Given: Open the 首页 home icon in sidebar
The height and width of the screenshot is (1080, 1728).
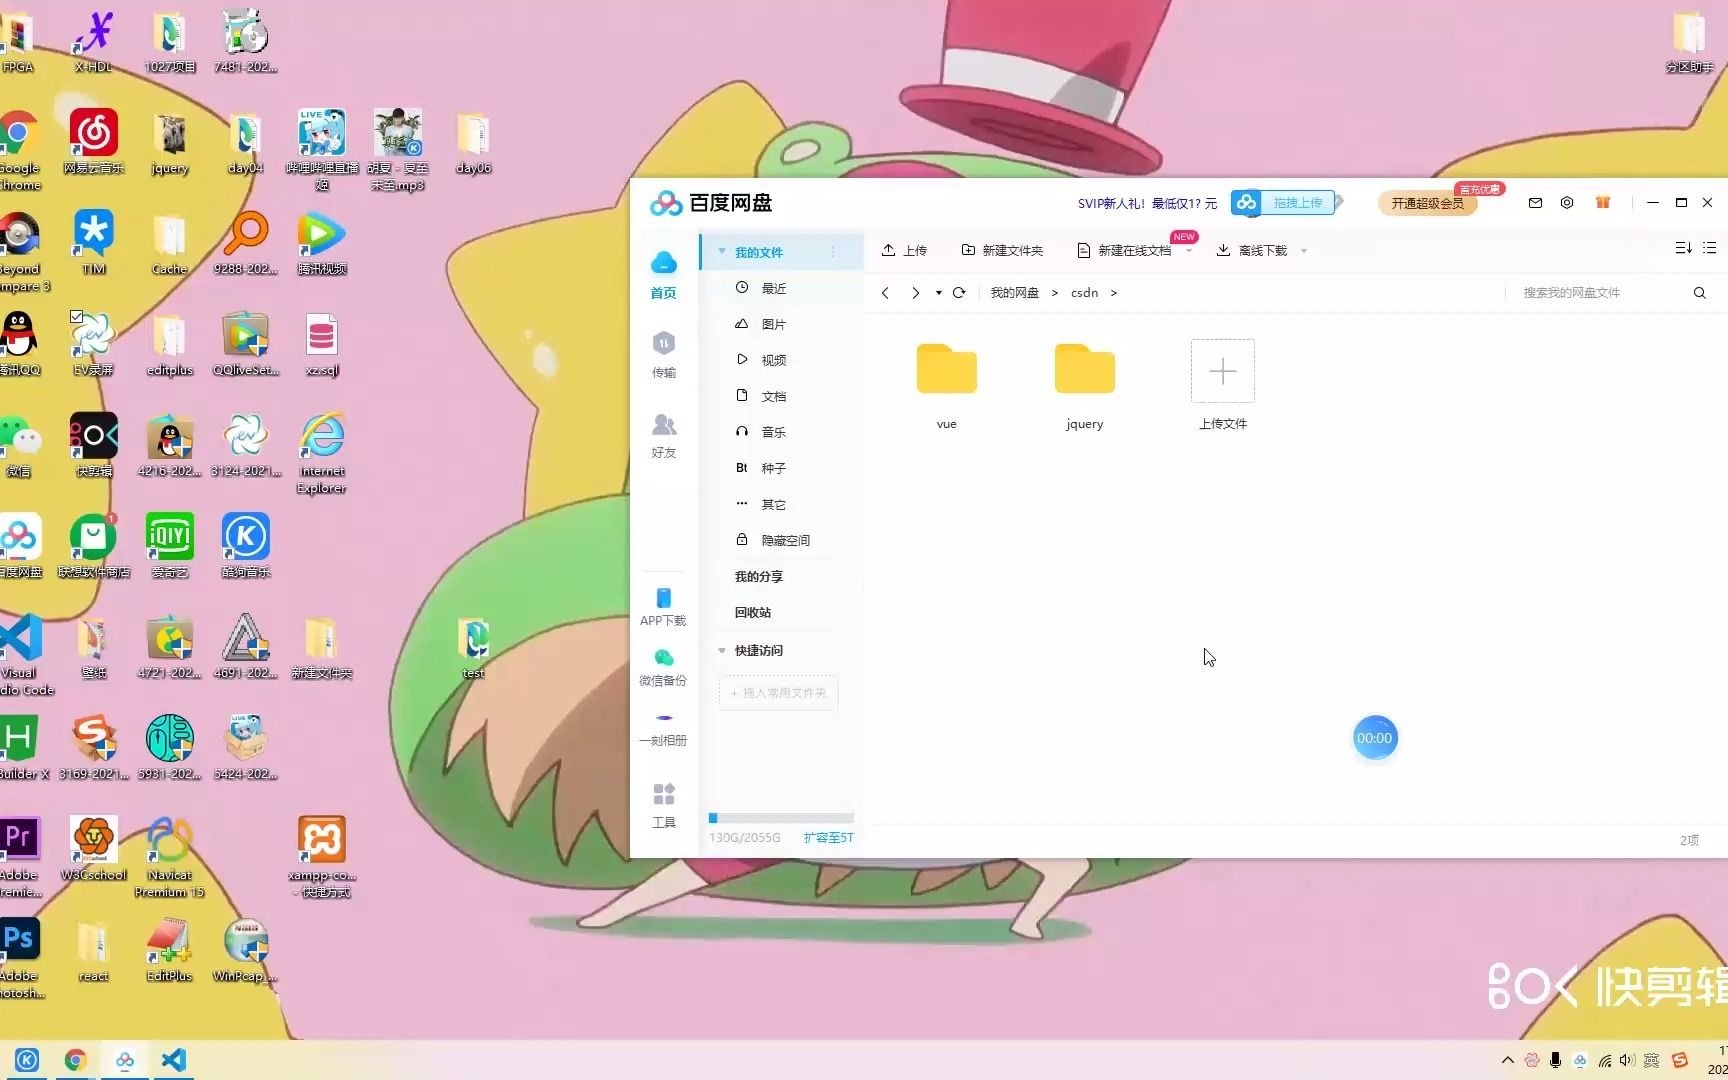Looking at the screenshot, I should (x=664, y=274).
